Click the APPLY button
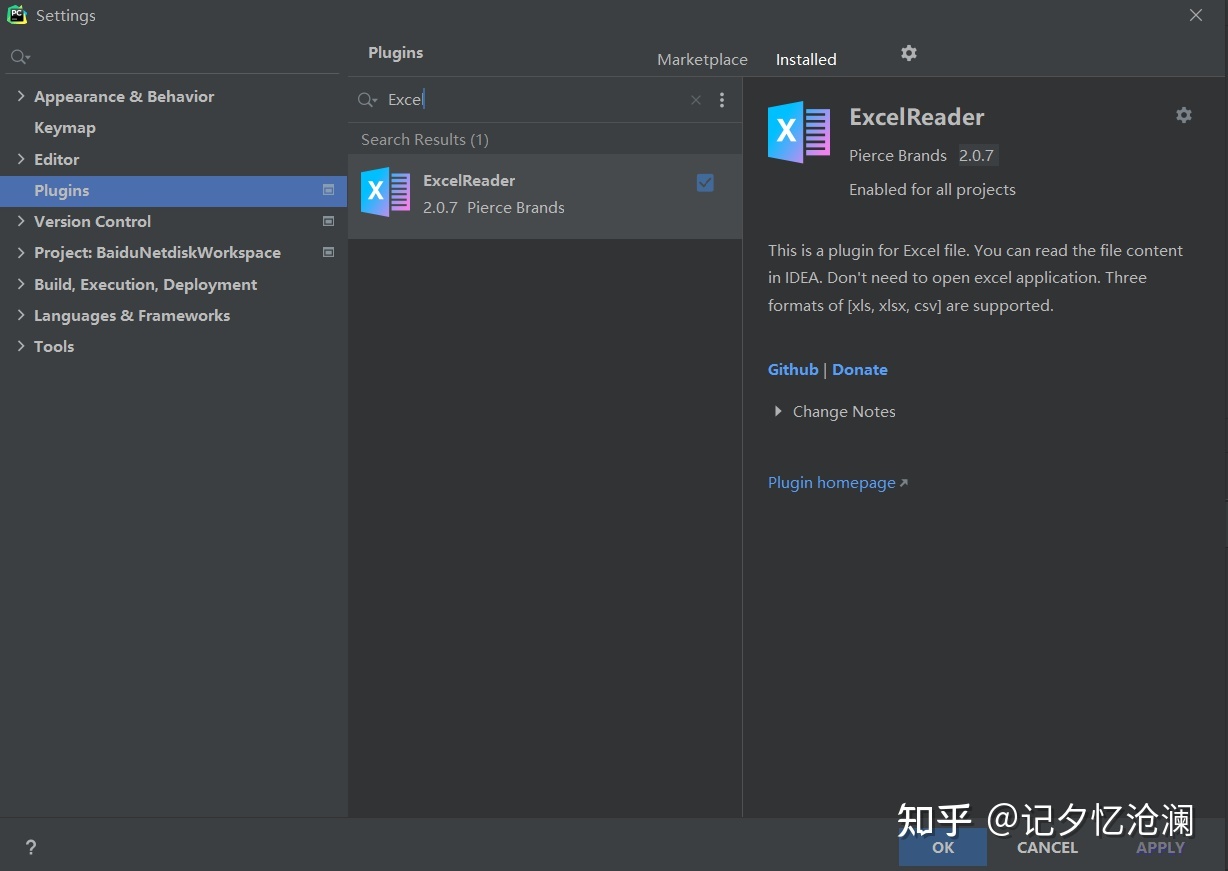Screen dimensions: 1228x871 [x=1160, y=847]
